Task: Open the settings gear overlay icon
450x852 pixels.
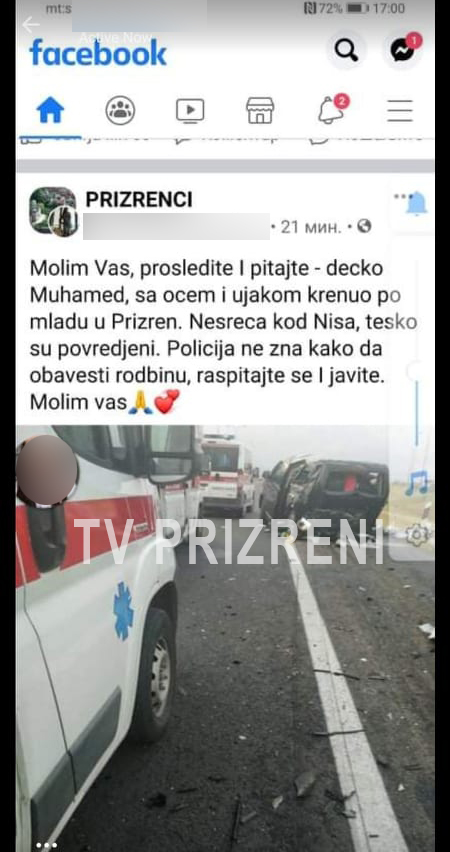Action: [417, 535]
